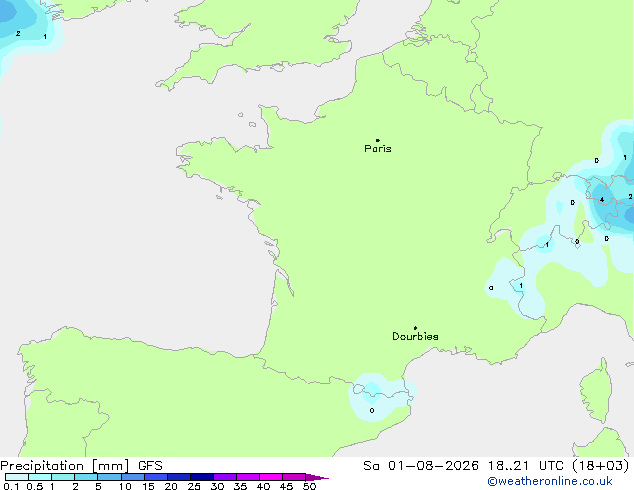Select legend swatch between 0.5 and 1
This screenshot has width=634, height=490.
(x=40, y=477)
